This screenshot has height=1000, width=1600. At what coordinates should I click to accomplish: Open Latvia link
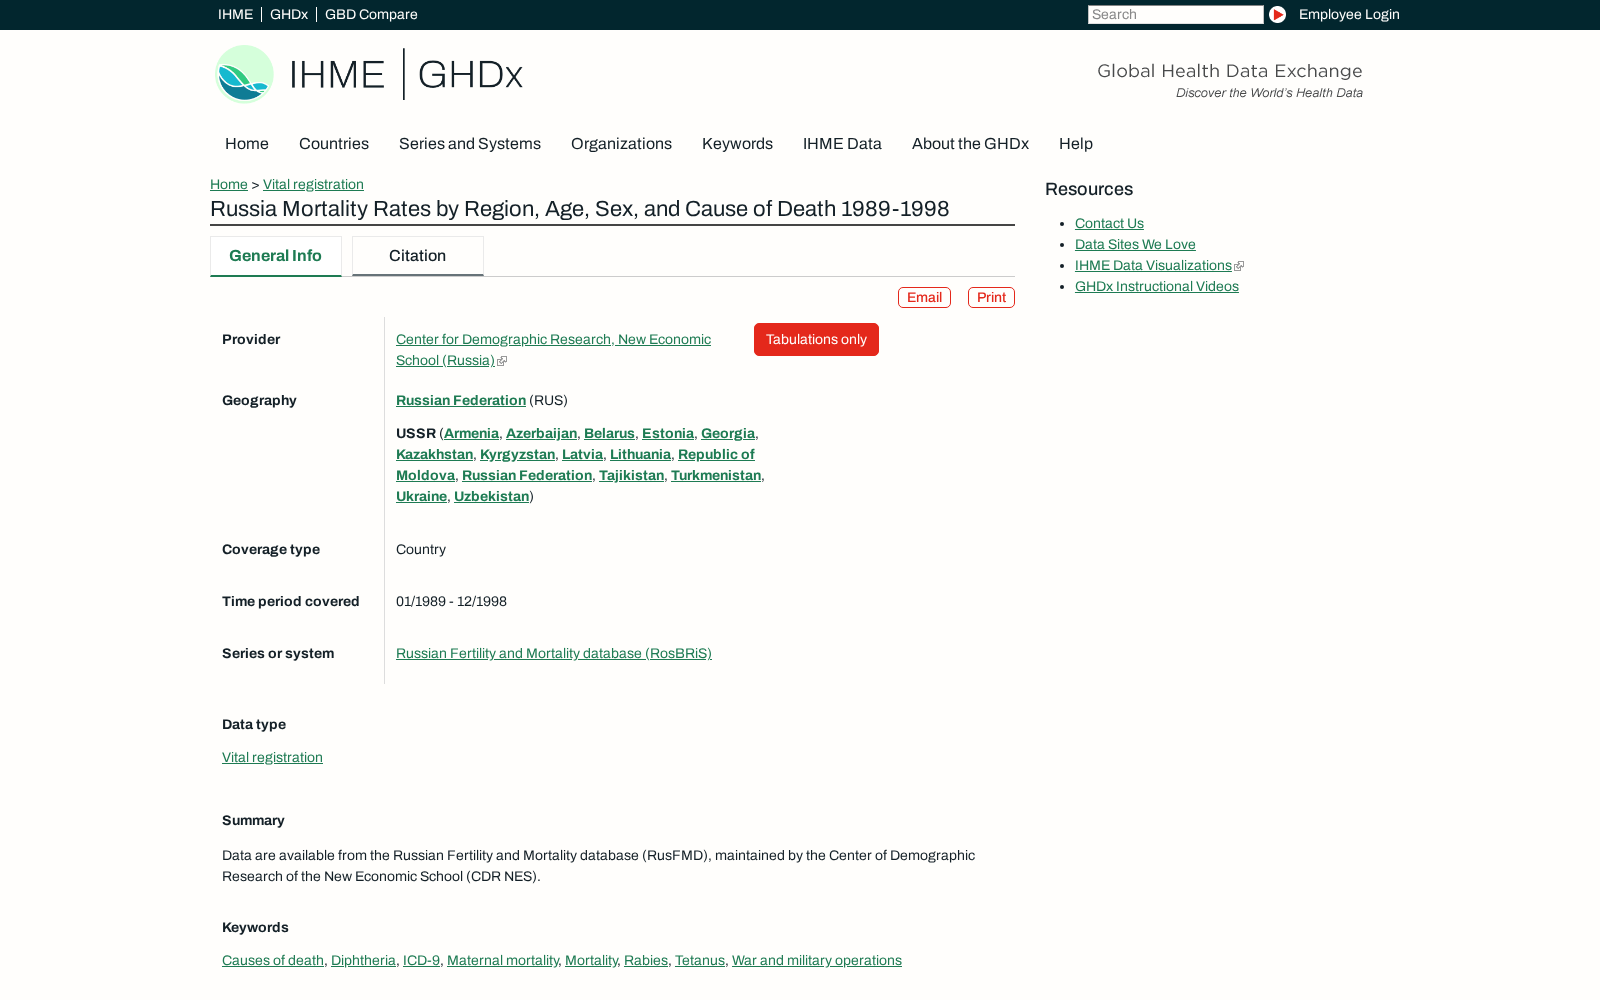582,455
